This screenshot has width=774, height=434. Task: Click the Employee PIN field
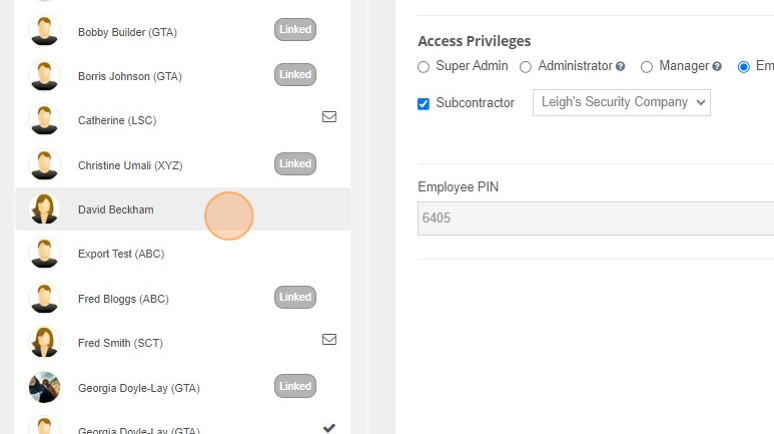click(x=596, y=218)
